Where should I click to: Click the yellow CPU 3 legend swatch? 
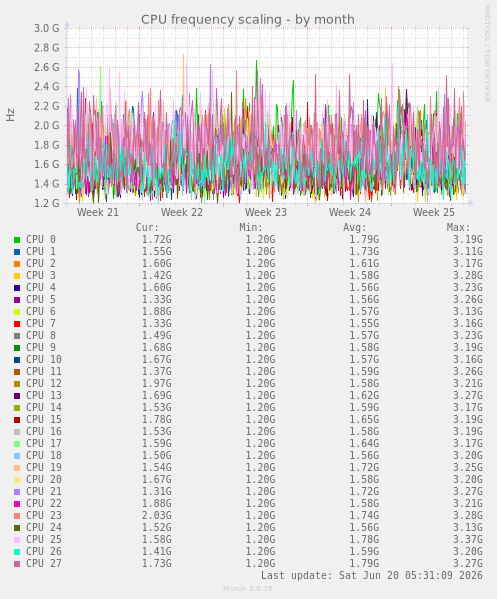tap(17, 276)
